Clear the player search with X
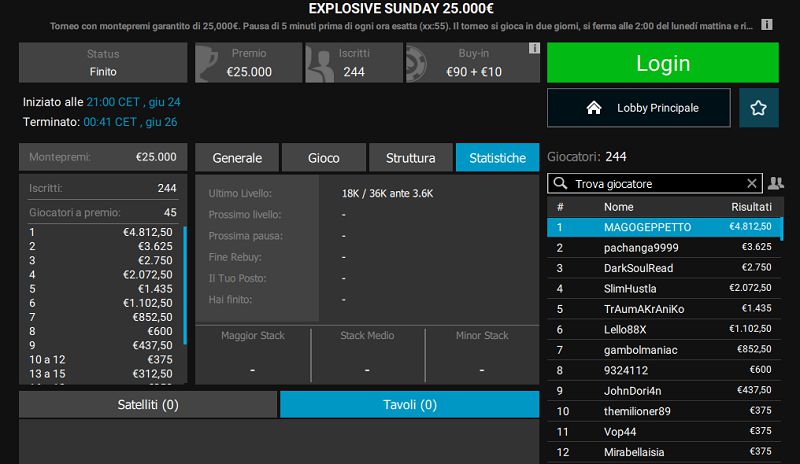The width and height of the screenshot is (800, 464). tap(752, 183)
